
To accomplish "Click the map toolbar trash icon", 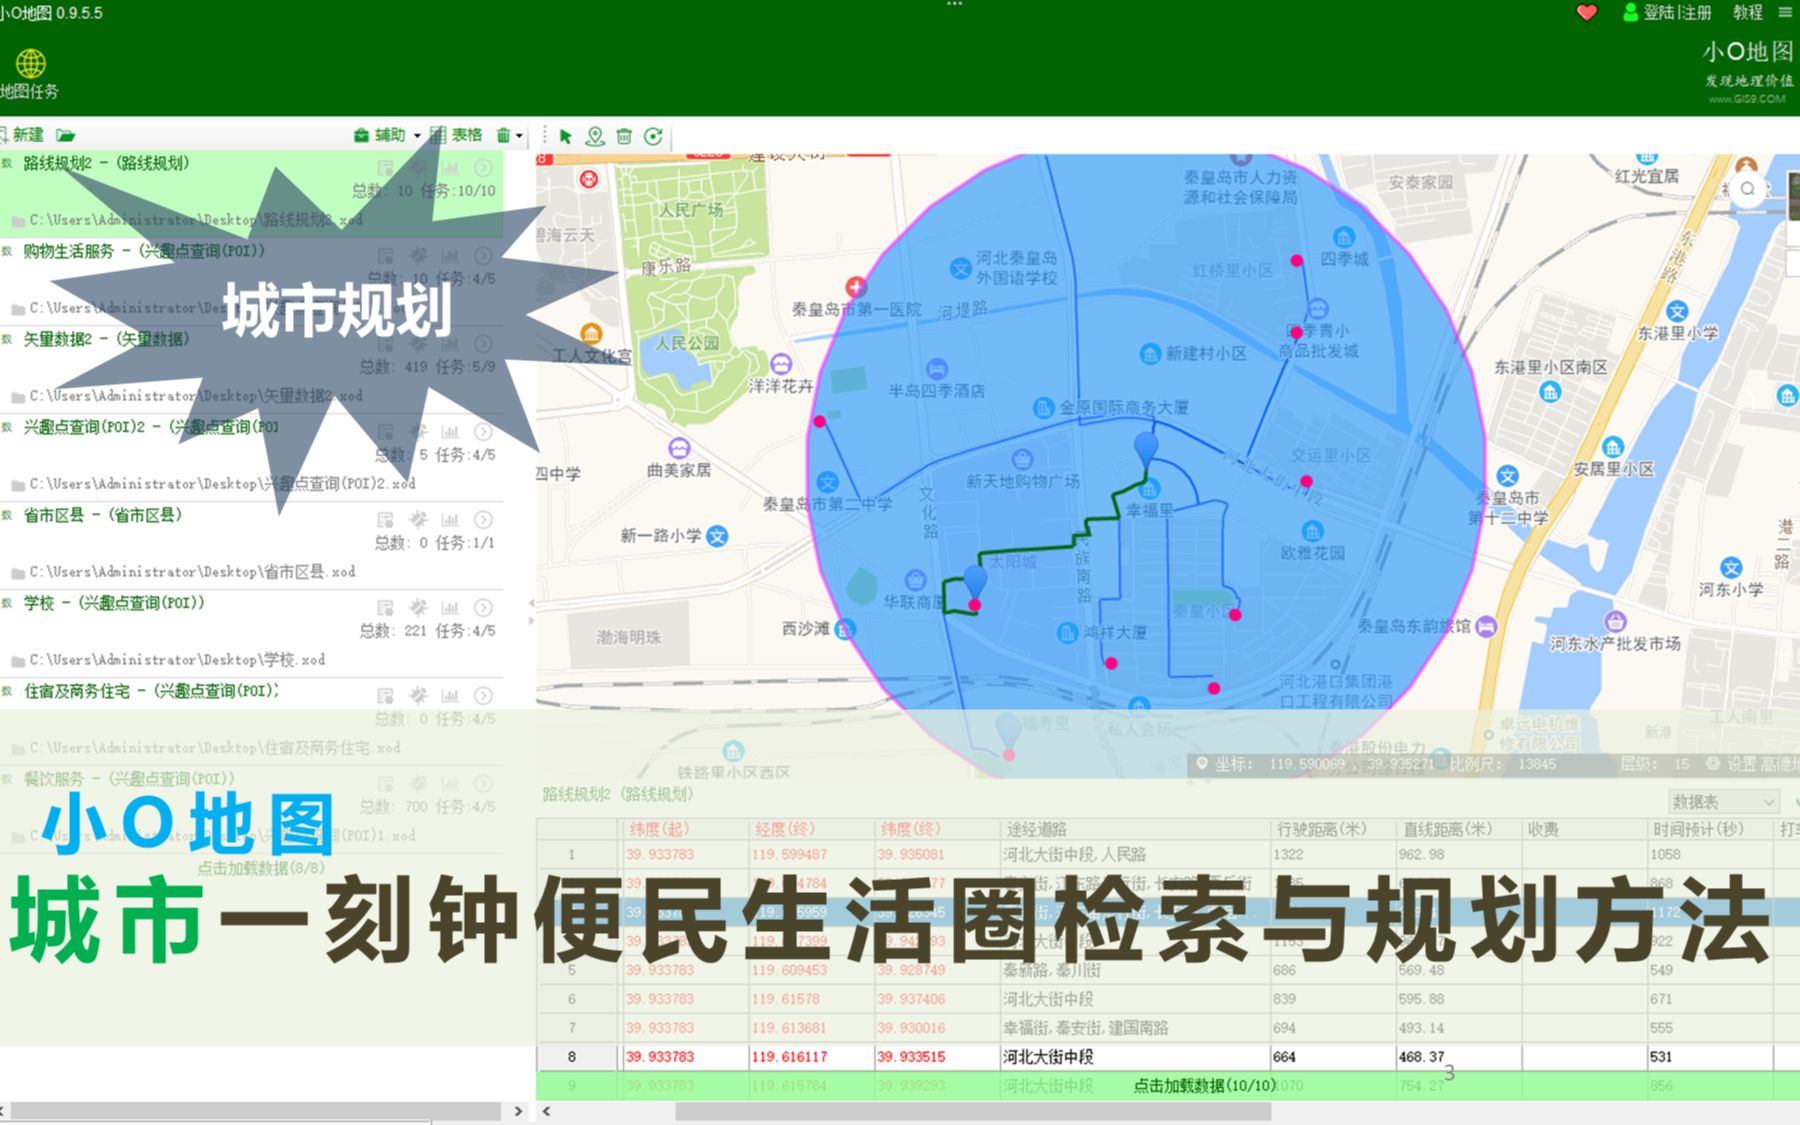I will [624, 136].
